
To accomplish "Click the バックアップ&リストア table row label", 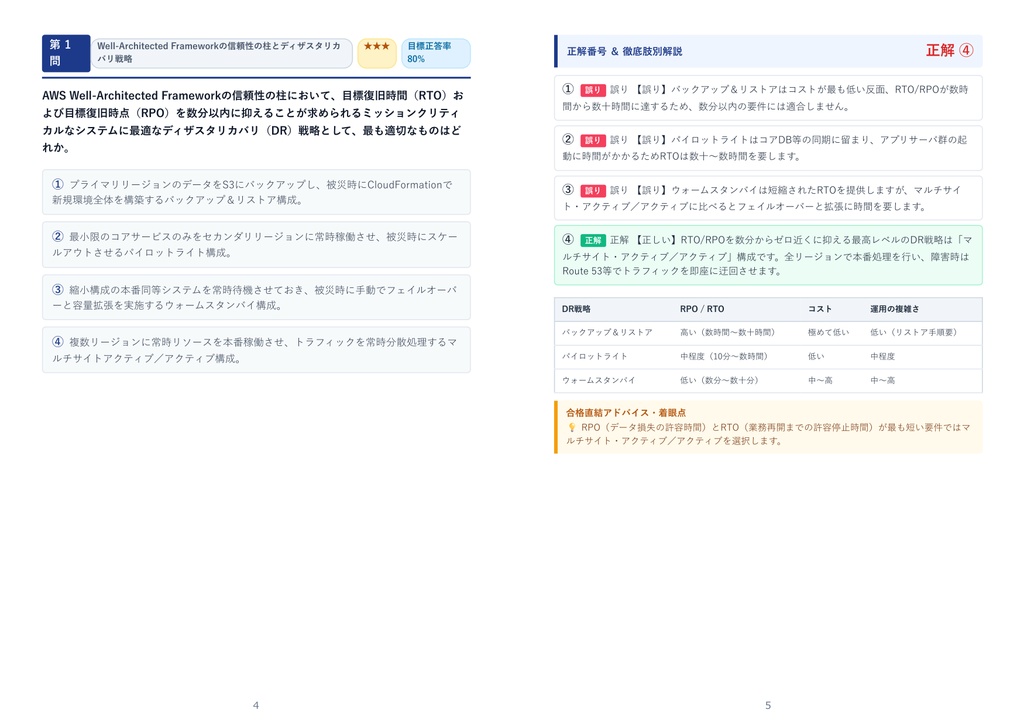I will coord(607,332).
